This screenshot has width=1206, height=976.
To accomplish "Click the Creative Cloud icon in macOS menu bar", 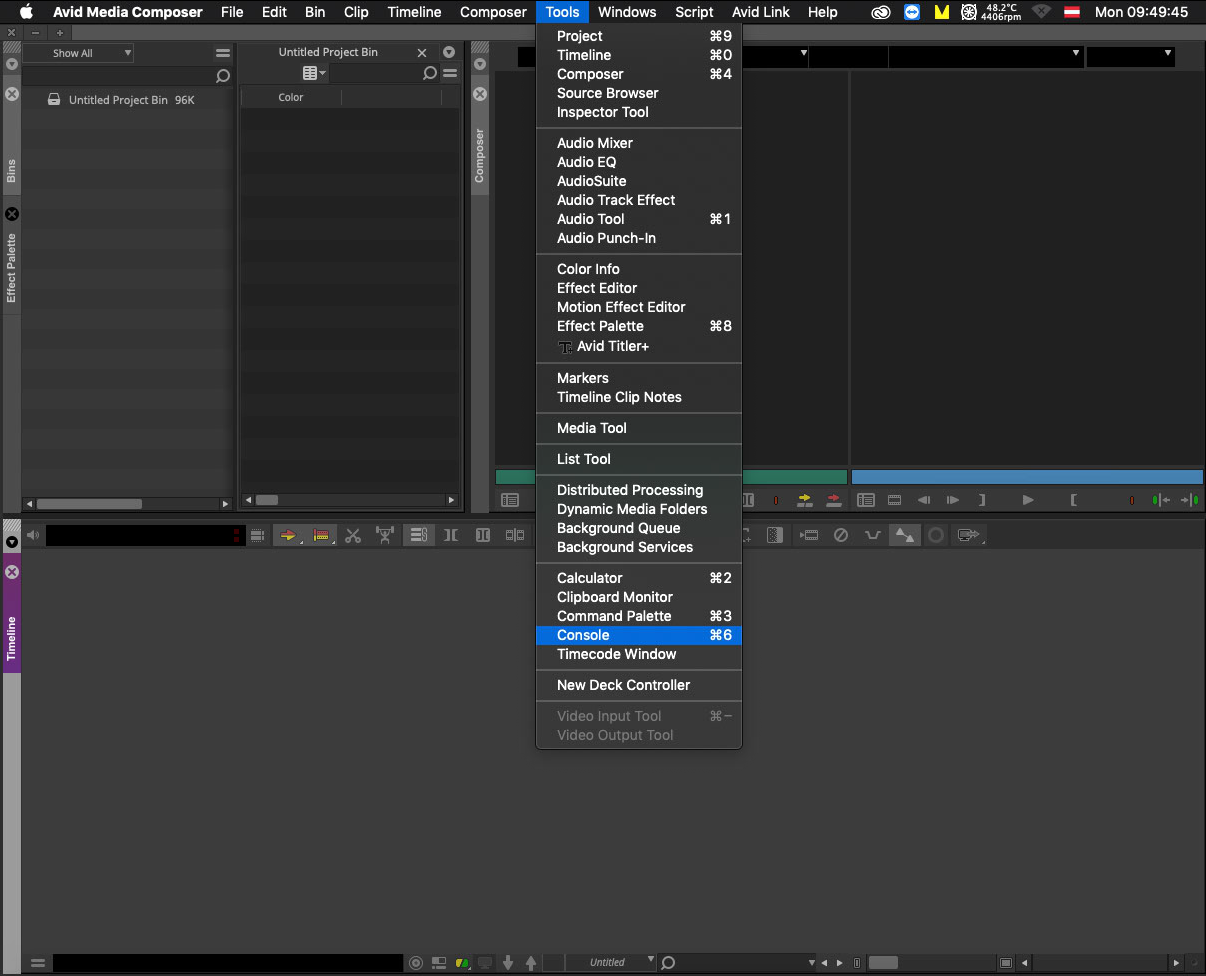I will pos(881,12).
